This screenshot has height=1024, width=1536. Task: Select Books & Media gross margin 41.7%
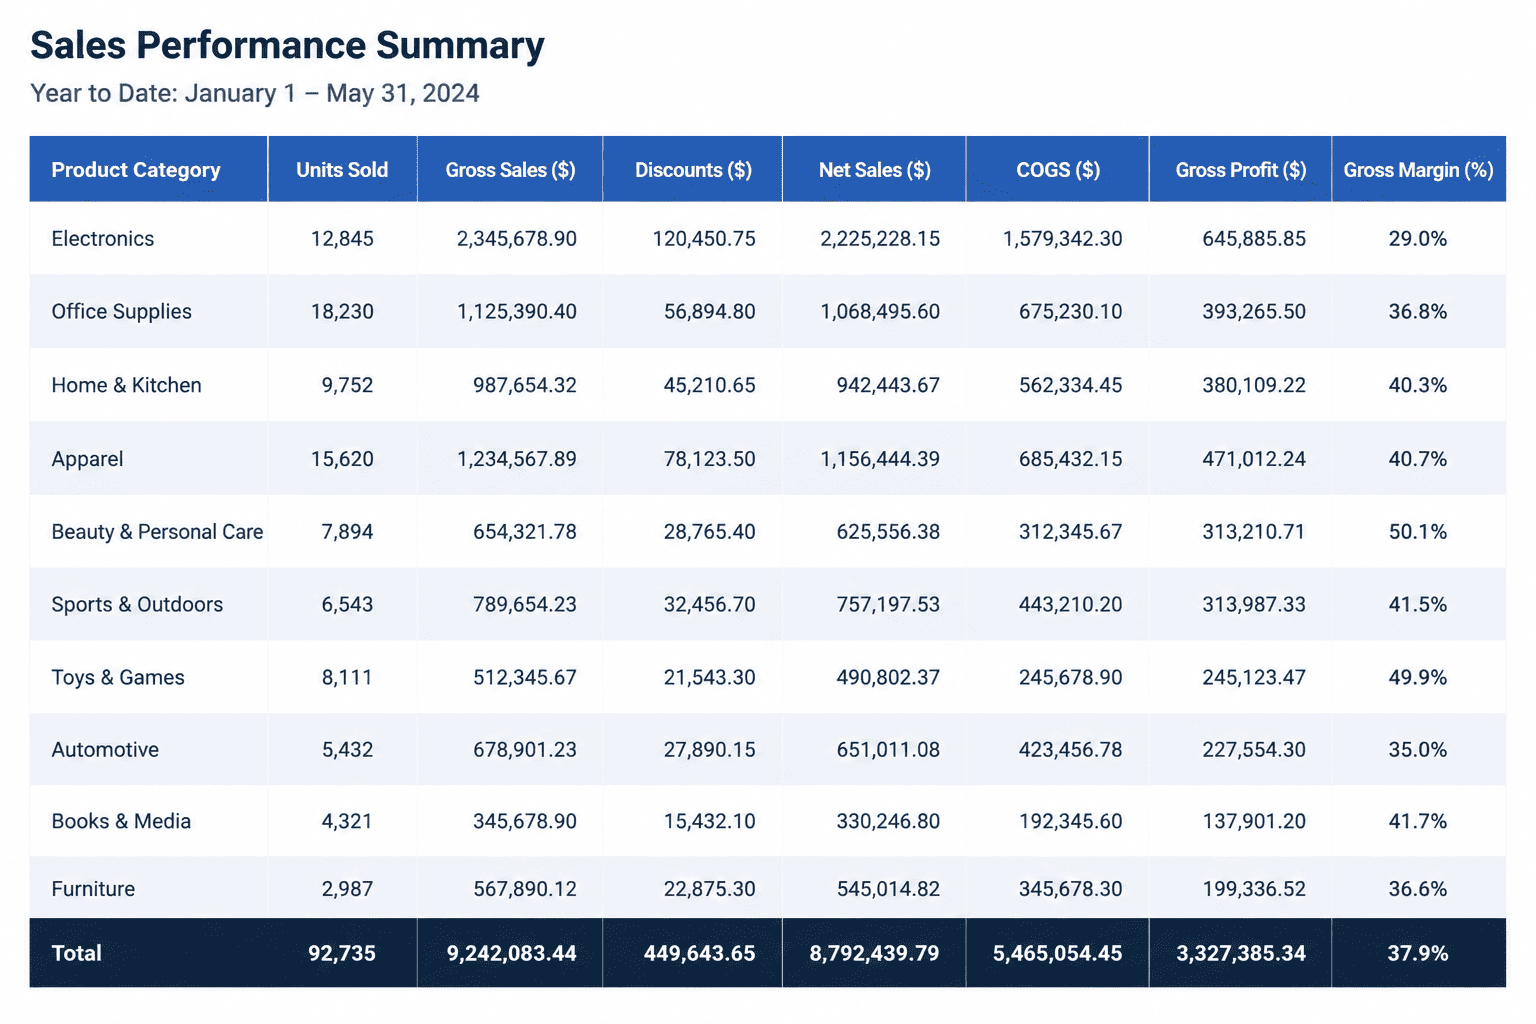click(1418, 822)
